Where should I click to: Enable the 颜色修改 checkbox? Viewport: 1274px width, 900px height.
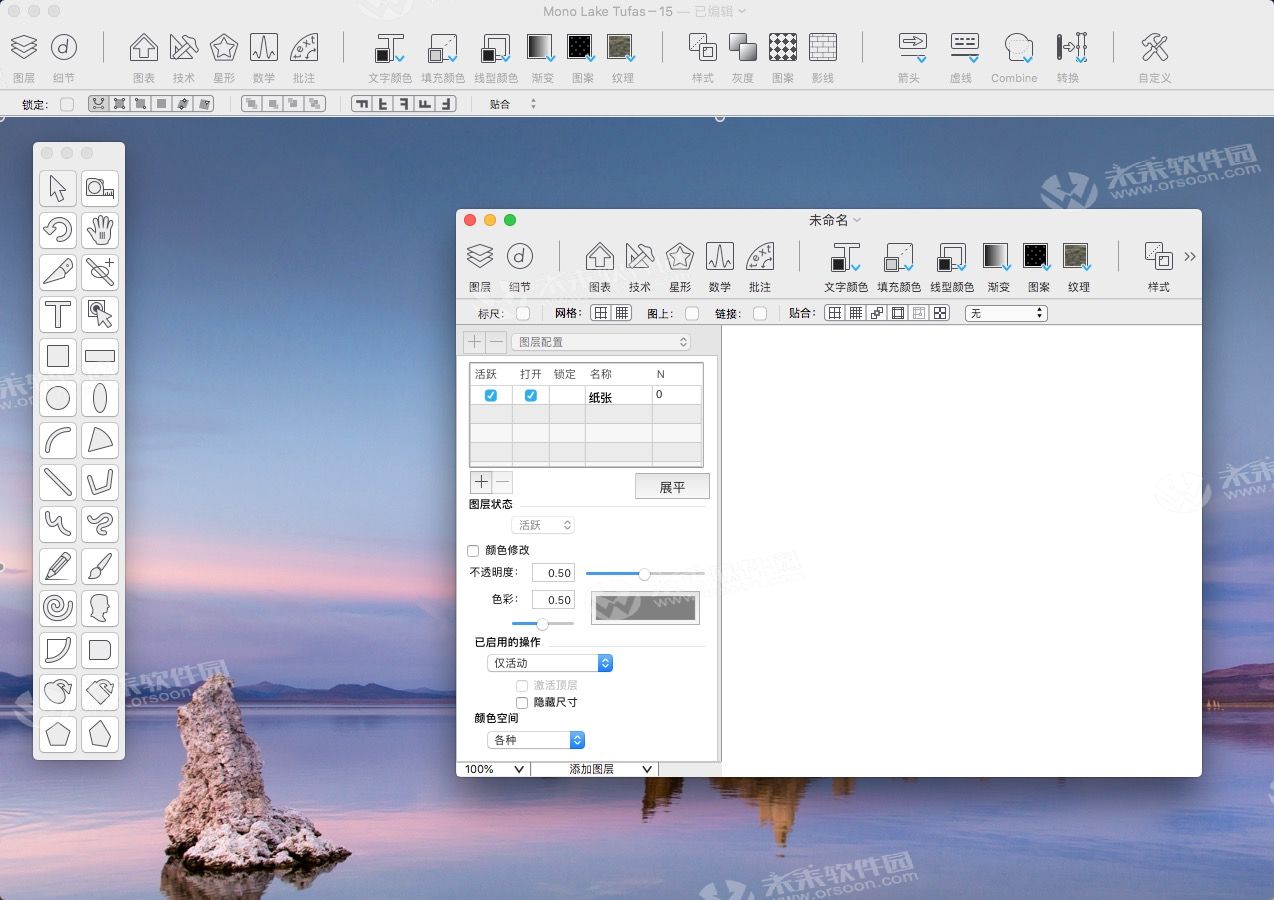pos(472,550)
